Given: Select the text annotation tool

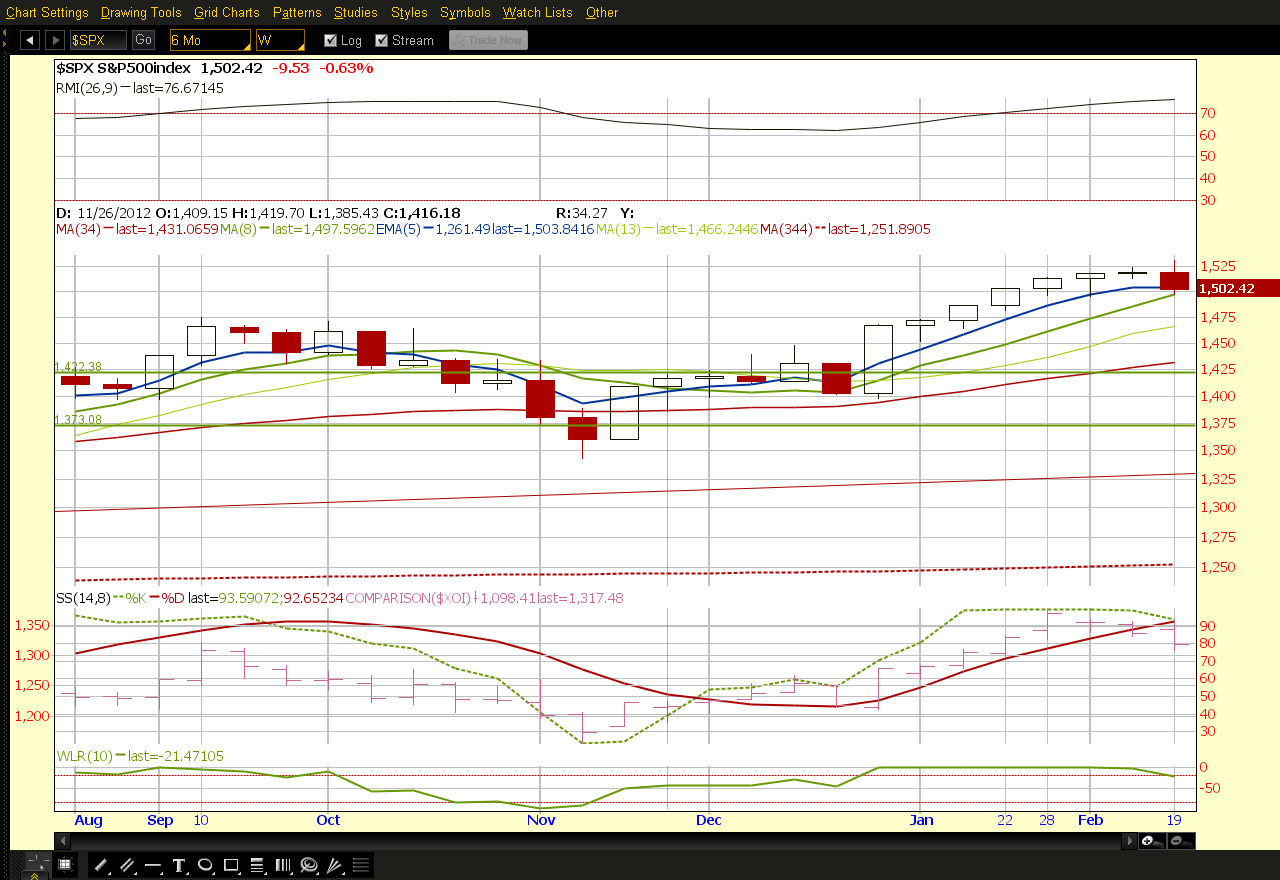Looking at the screenshot, I should pyautogui.click(x=179, y=865).
